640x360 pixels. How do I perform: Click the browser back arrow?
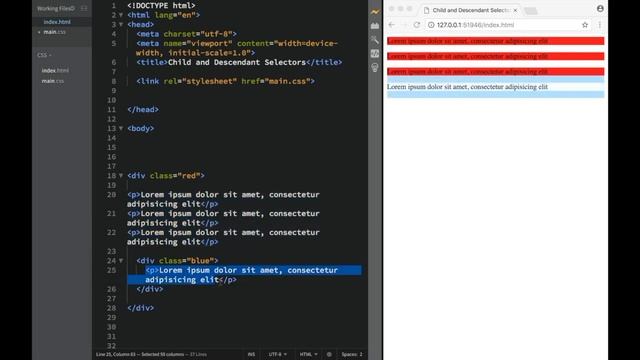pyautogui.click(x=392, y=25)
